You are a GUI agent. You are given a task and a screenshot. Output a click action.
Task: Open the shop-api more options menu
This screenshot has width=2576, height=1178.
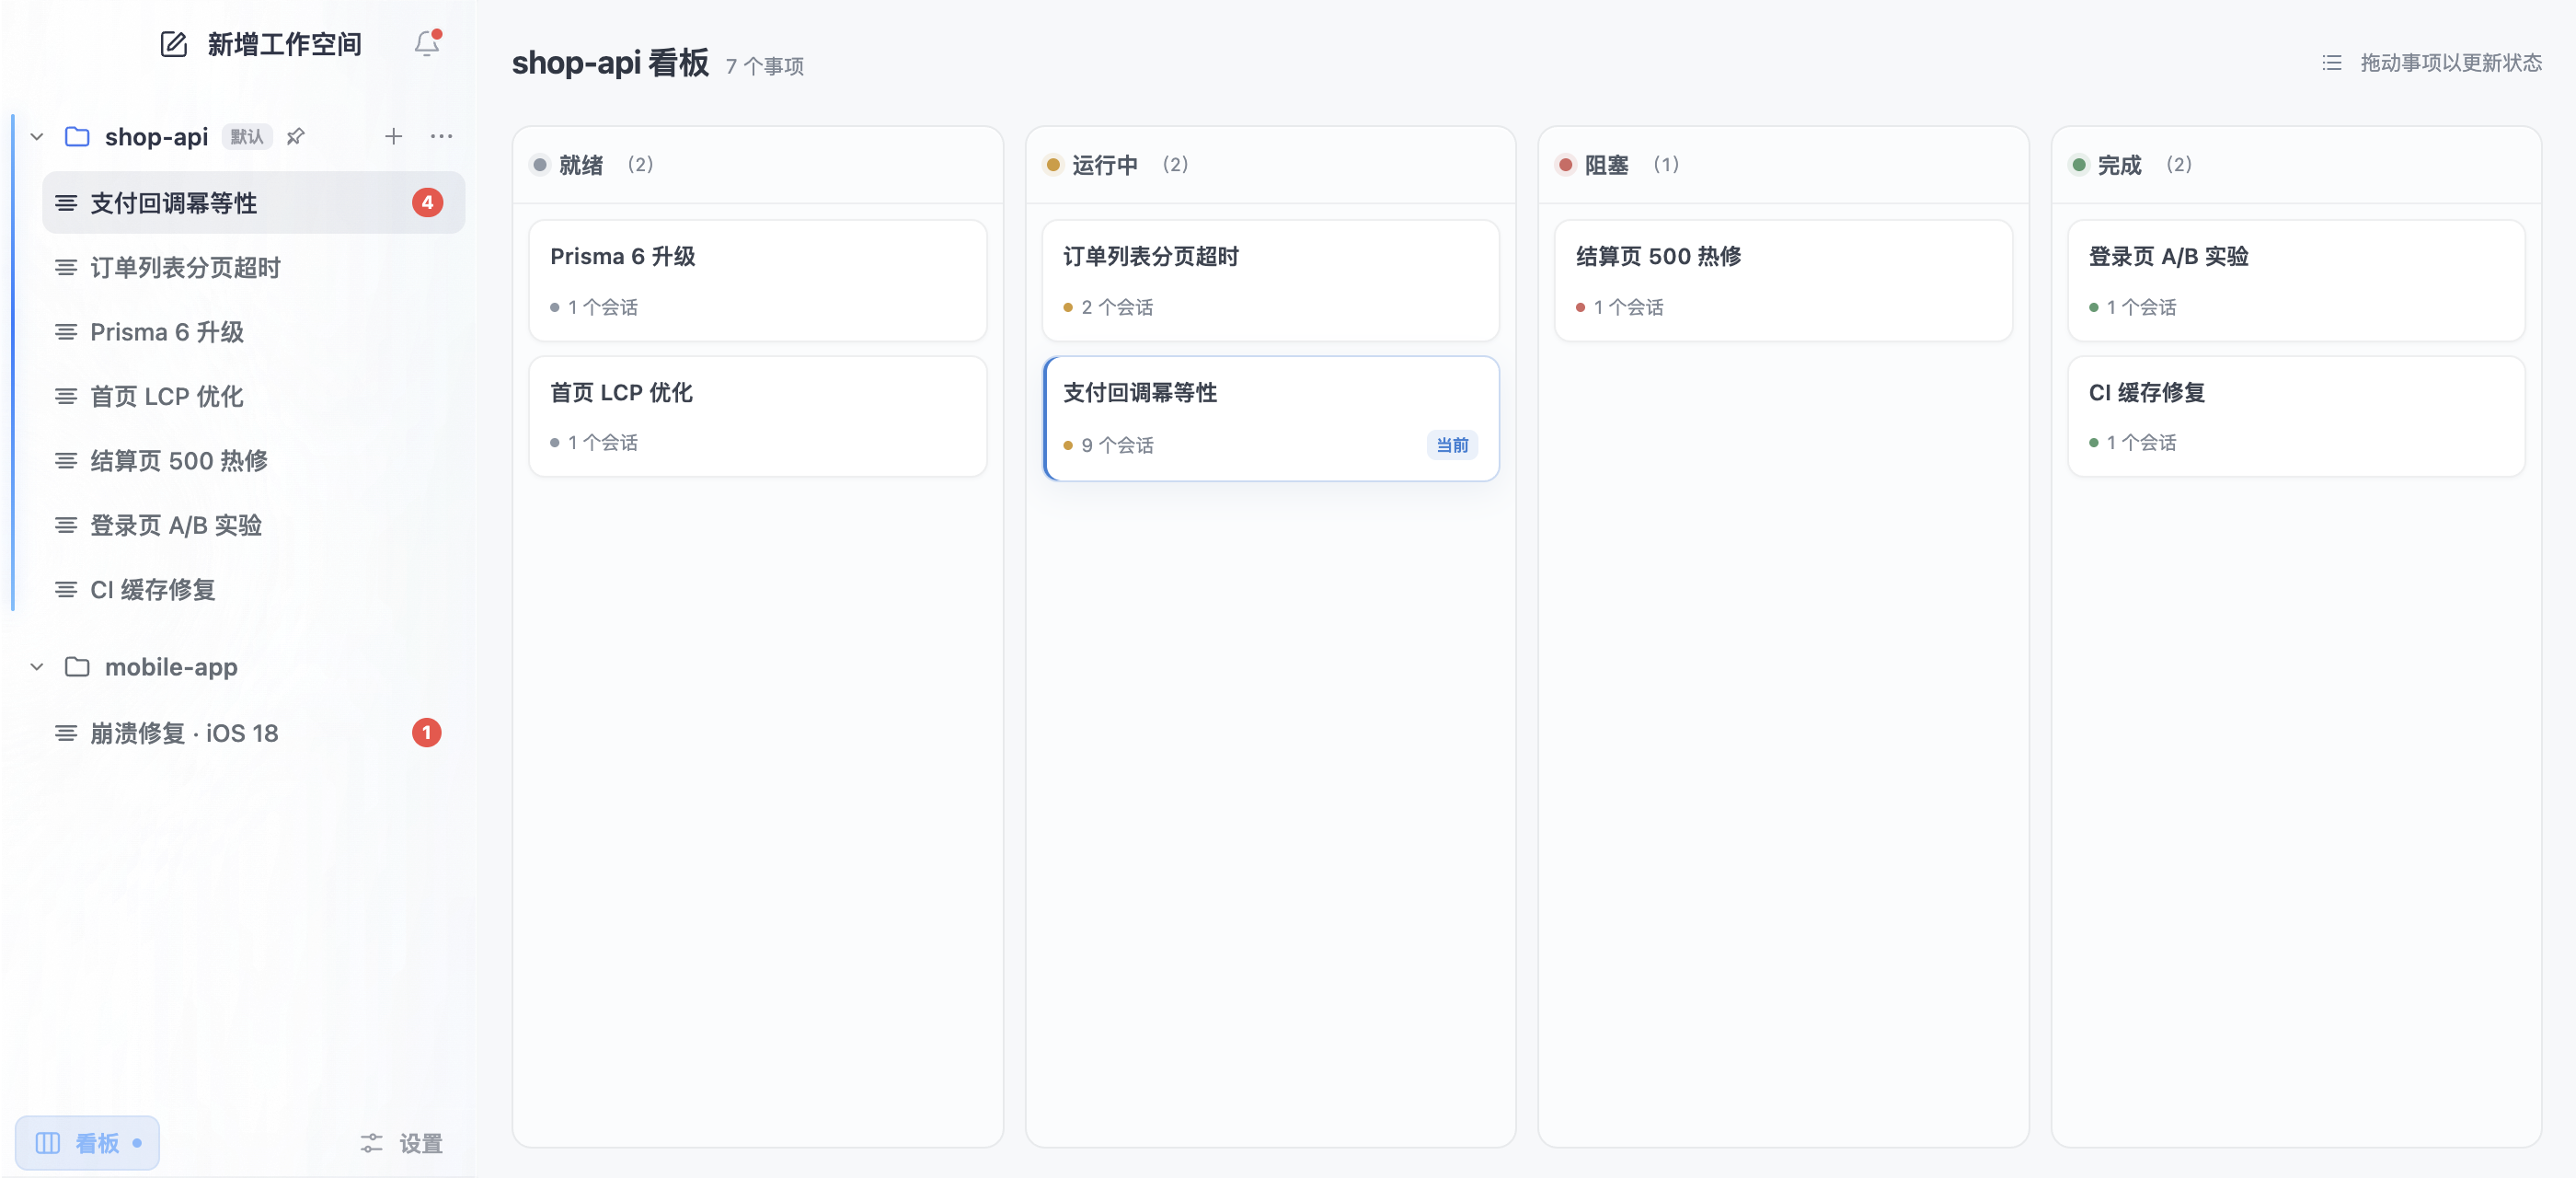pyautogui.click(x=441, y=136)
